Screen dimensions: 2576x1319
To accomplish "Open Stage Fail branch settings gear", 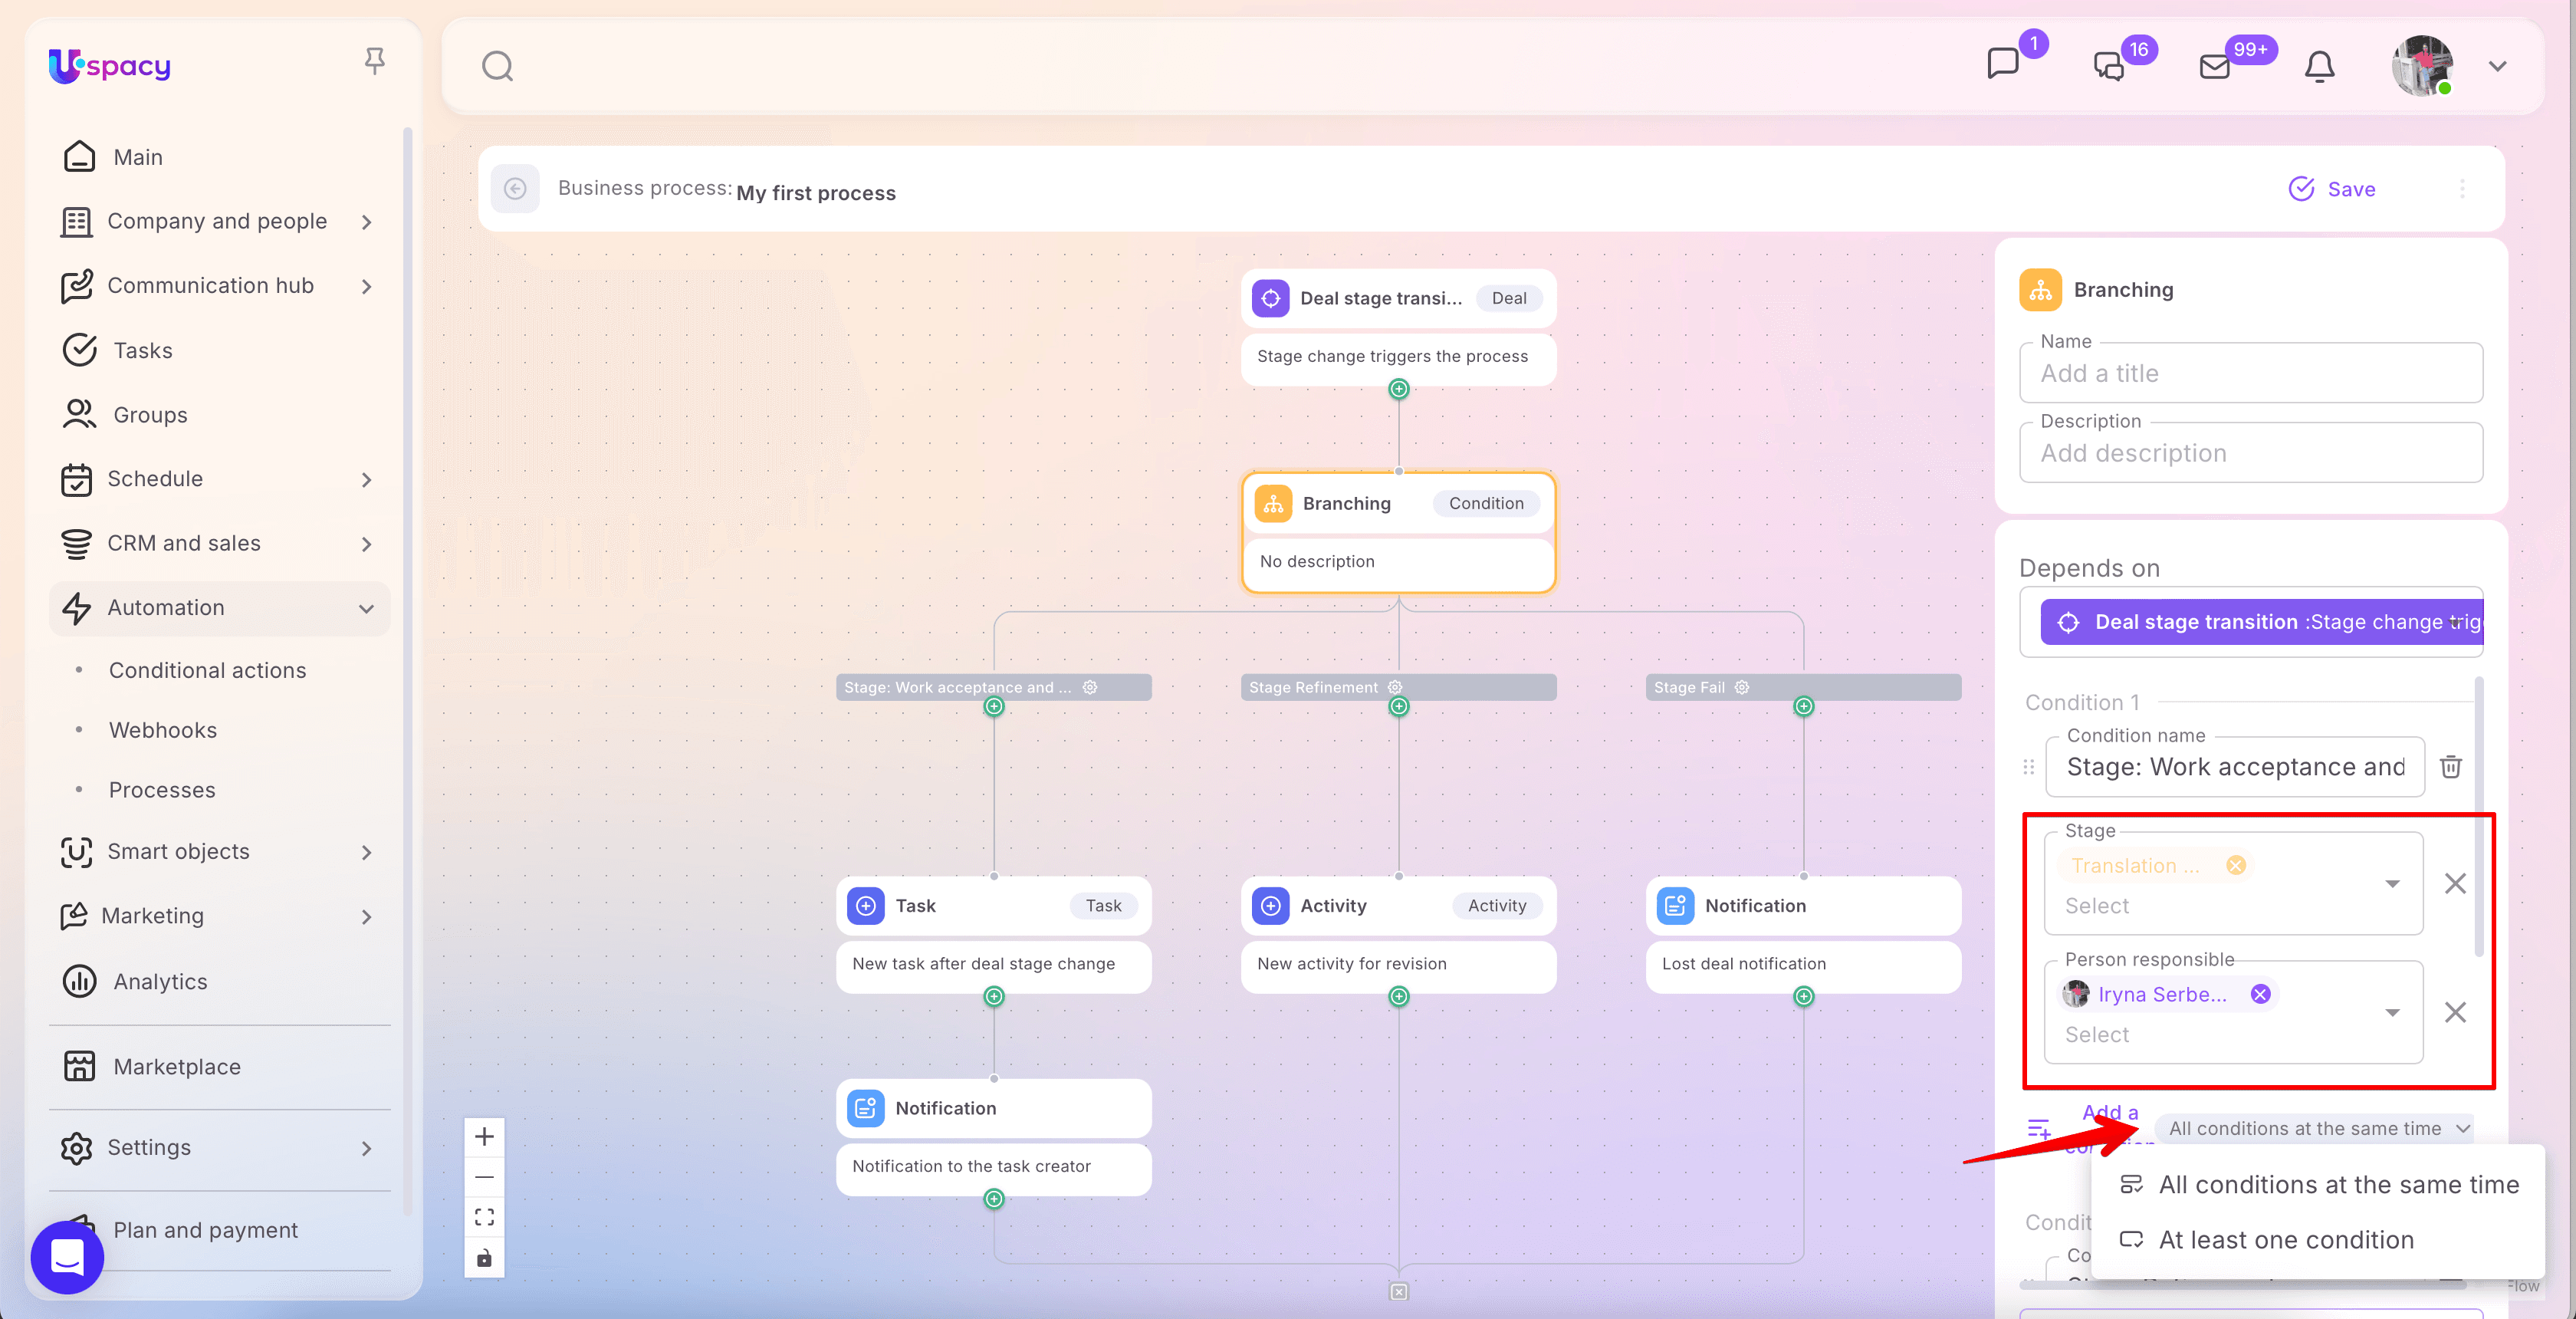I will coord(1742,687).
